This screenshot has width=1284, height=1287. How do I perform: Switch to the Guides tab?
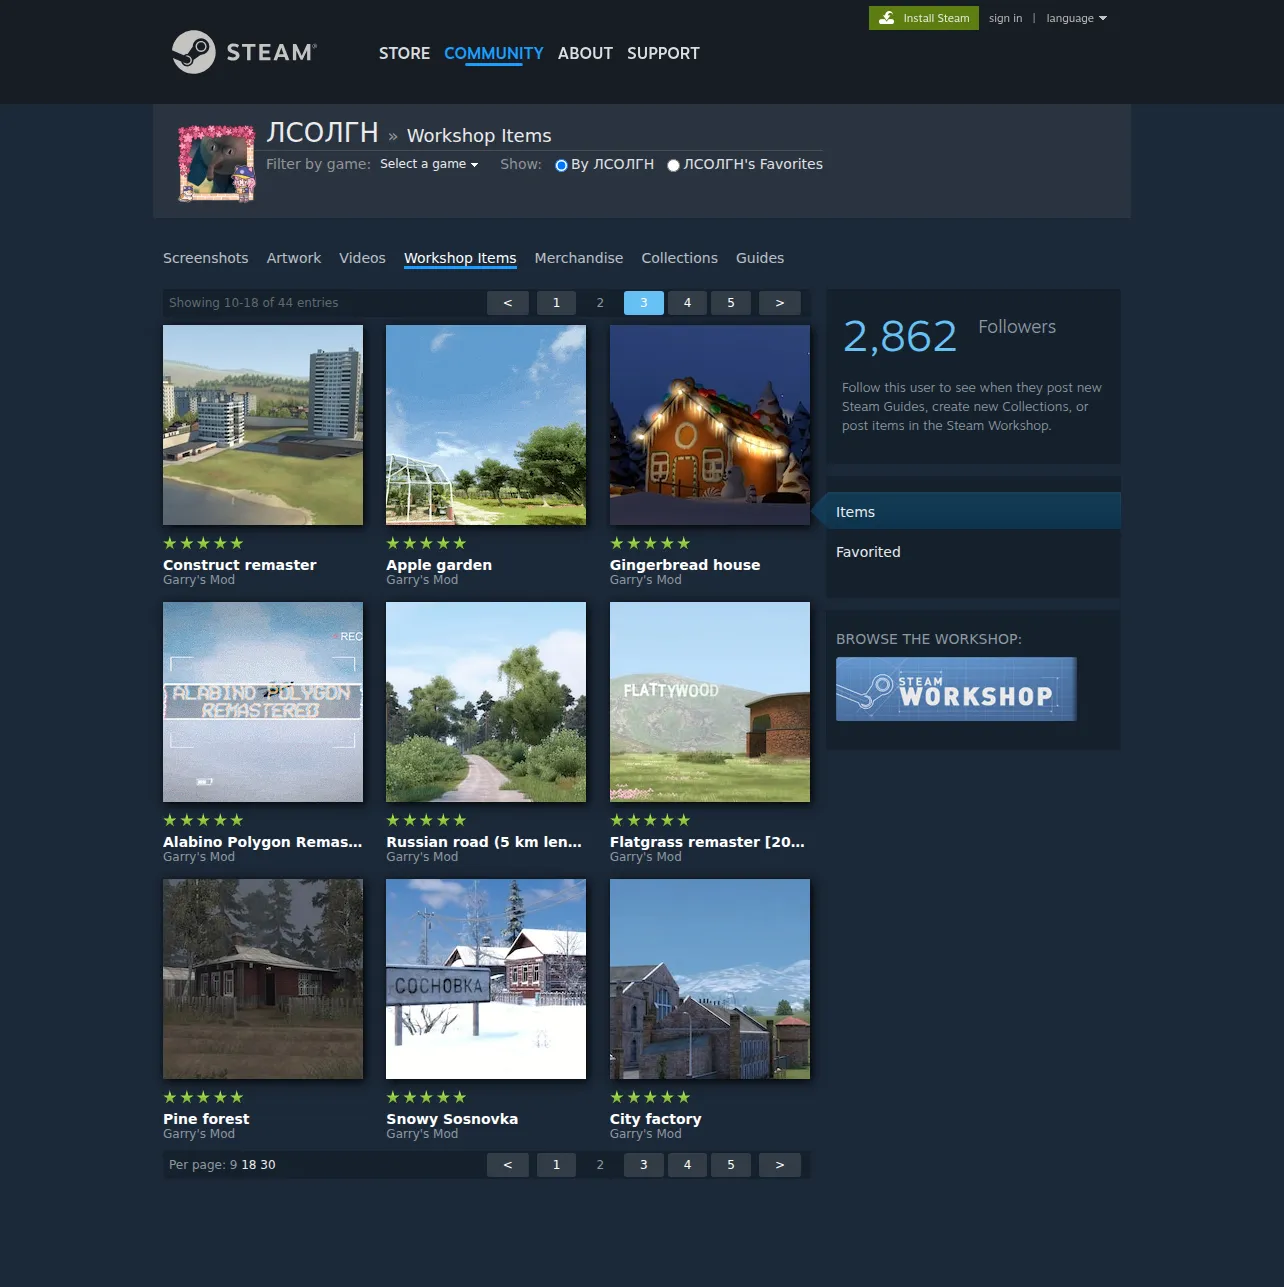coord(760,258)
